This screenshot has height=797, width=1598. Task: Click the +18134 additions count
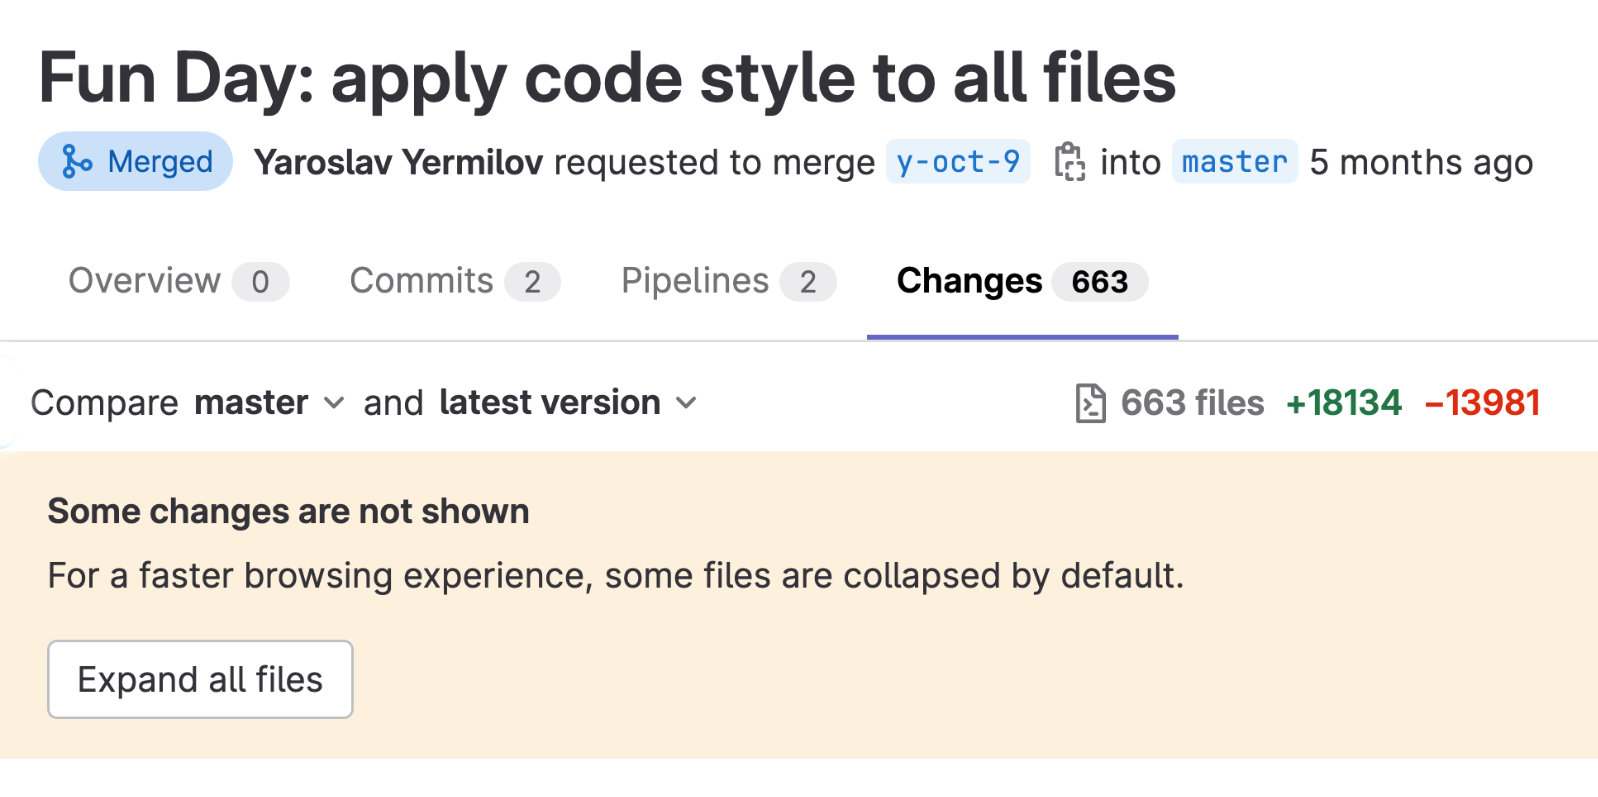pyautogui.click(x=1344, y=403)
